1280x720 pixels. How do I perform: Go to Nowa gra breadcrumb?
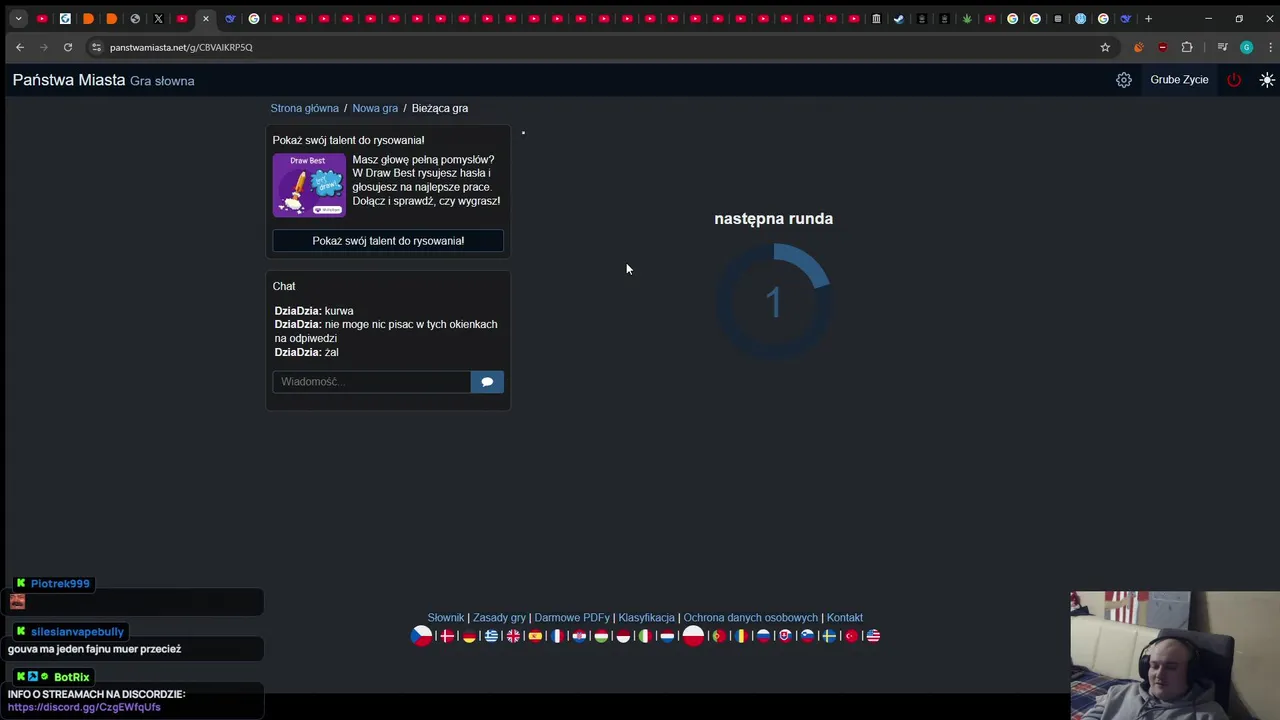[375, 108]
